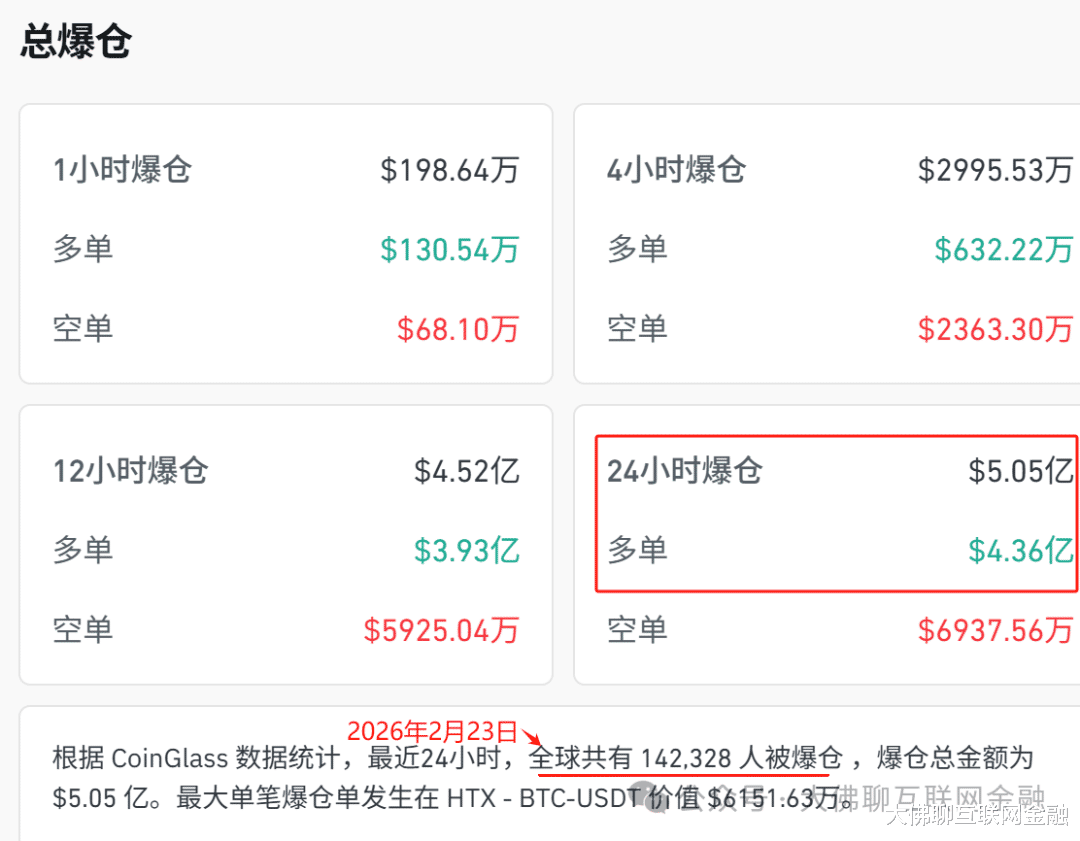Click the 12-hour short value $5925.04万
The height and width of the screenshot is (841, 1080).
[x=441, y=630]
